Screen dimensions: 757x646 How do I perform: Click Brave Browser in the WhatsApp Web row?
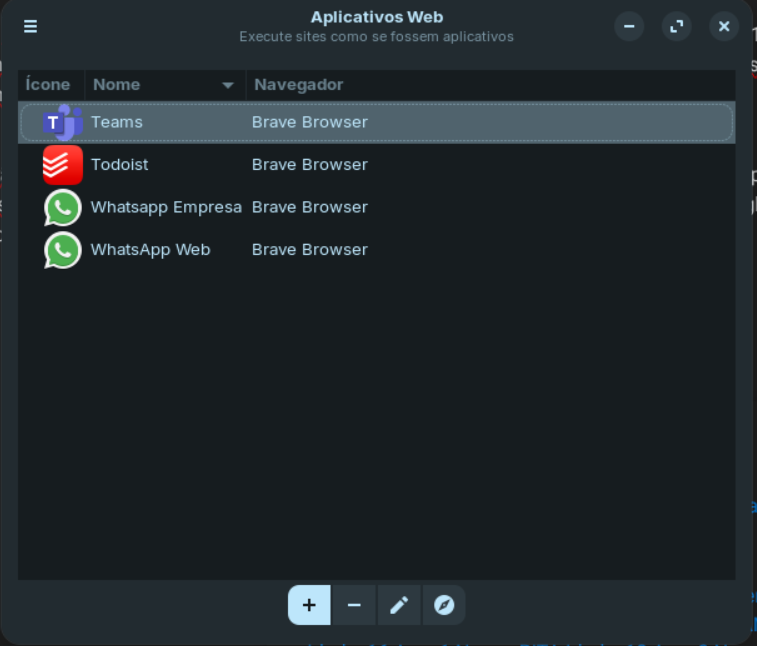point(310,250)
